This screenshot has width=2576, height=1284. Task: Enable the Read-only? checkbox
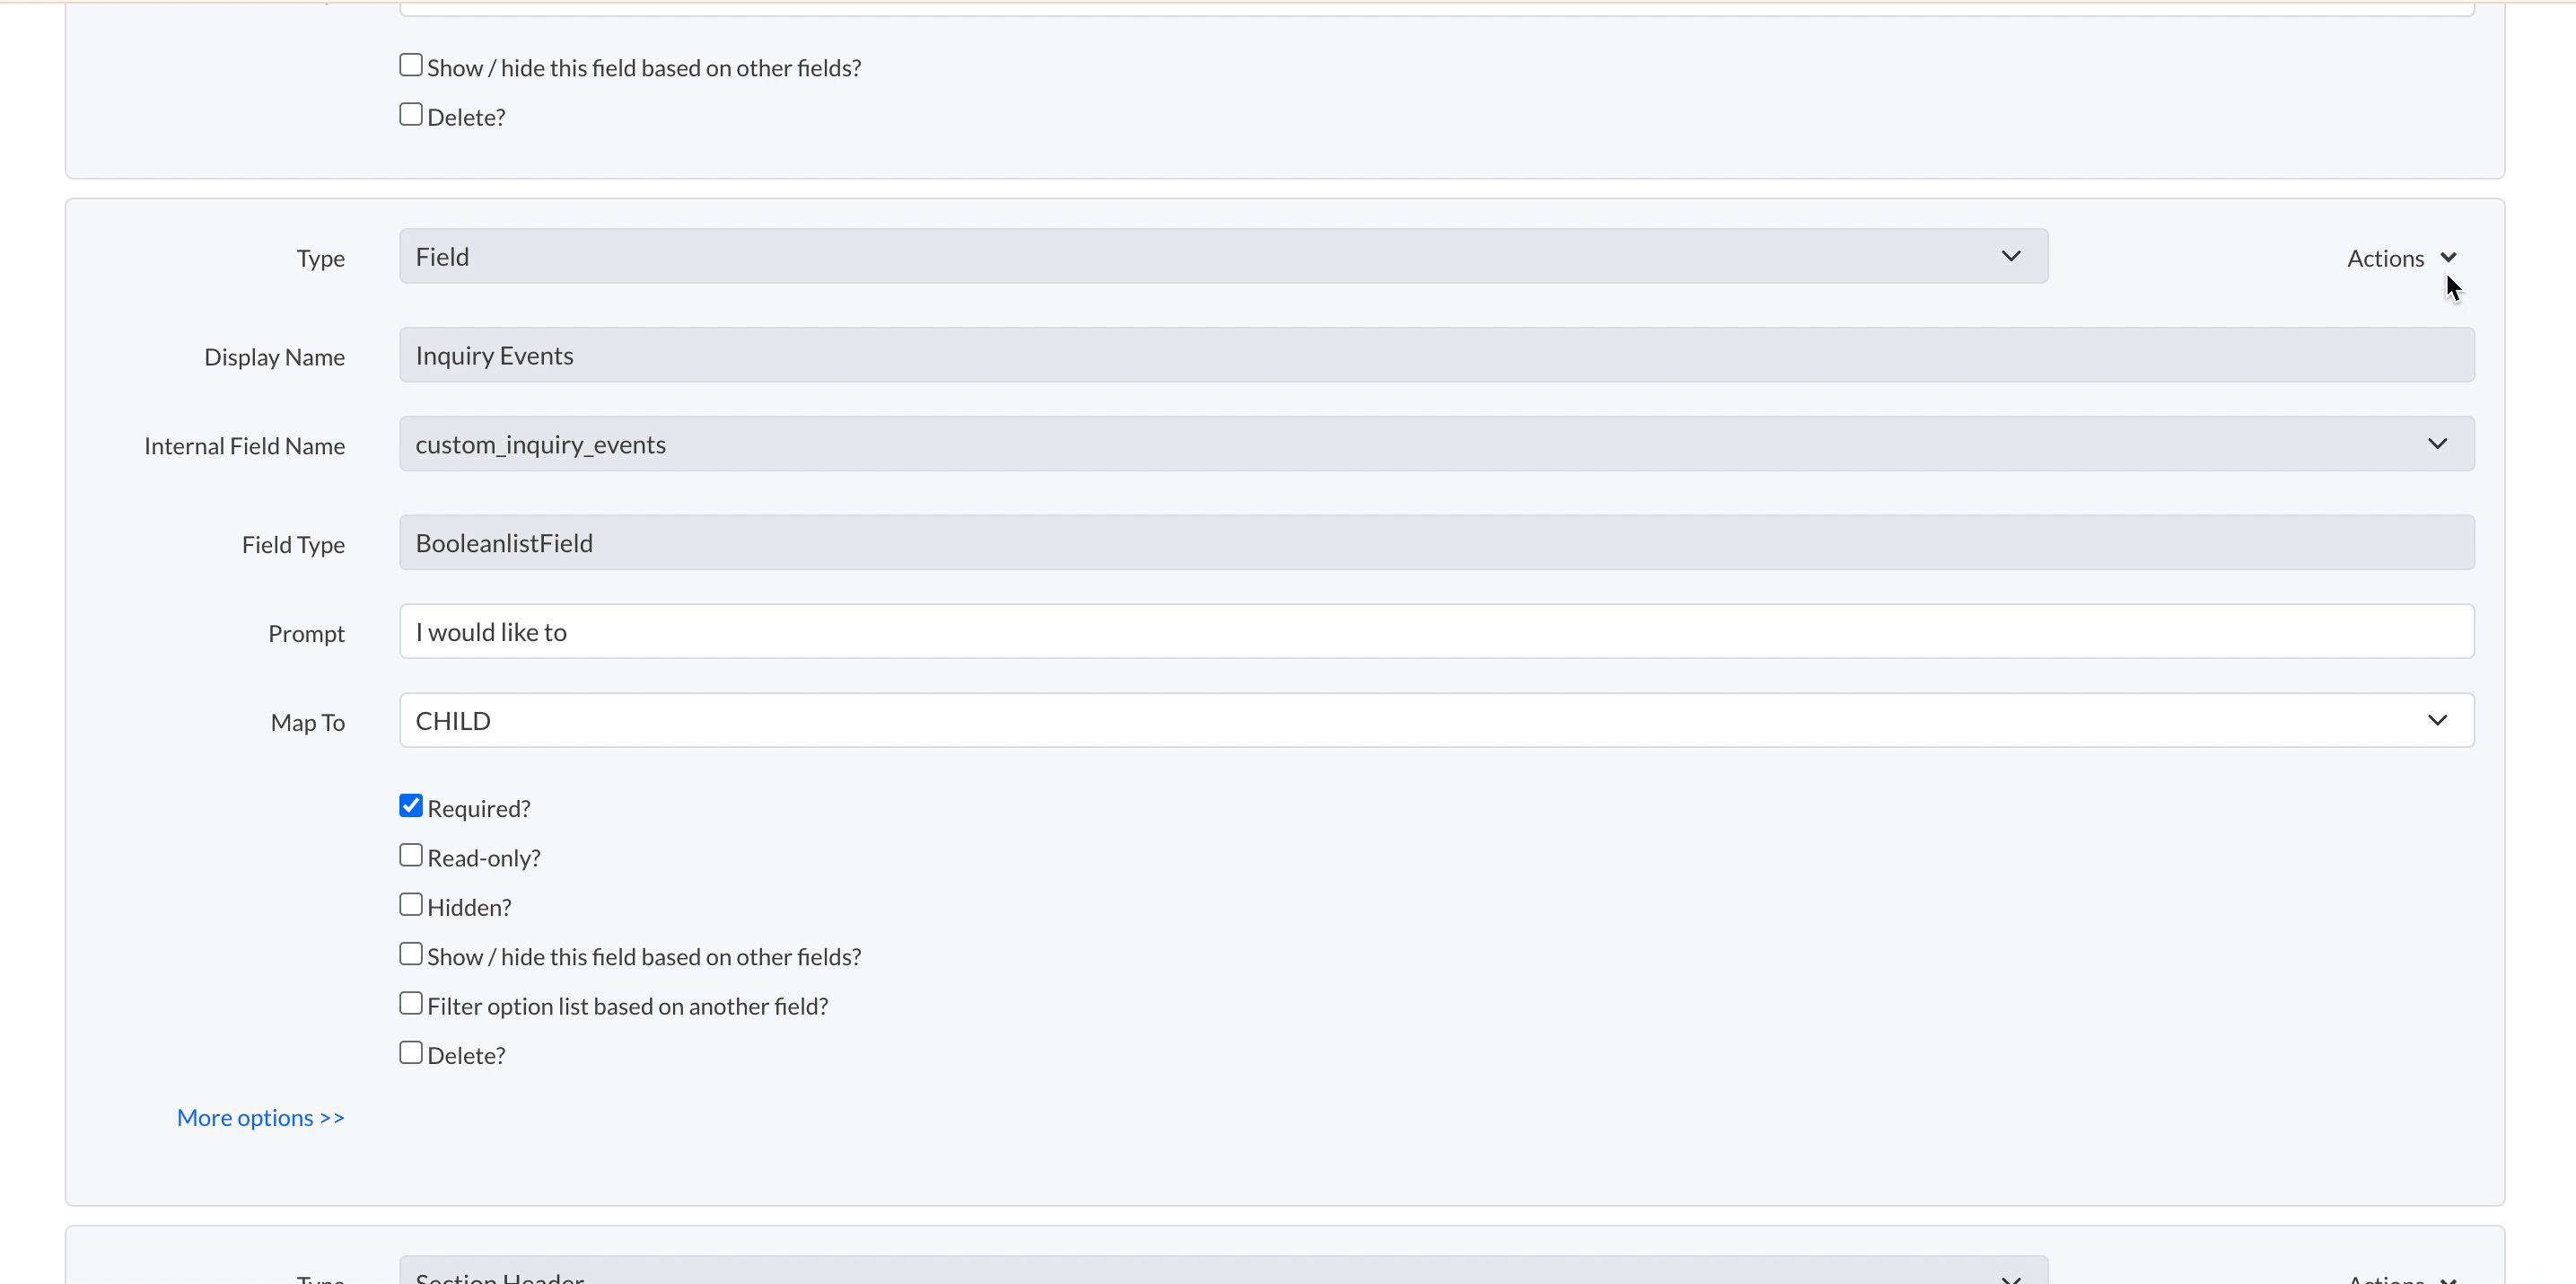click(x=411, y=855)
